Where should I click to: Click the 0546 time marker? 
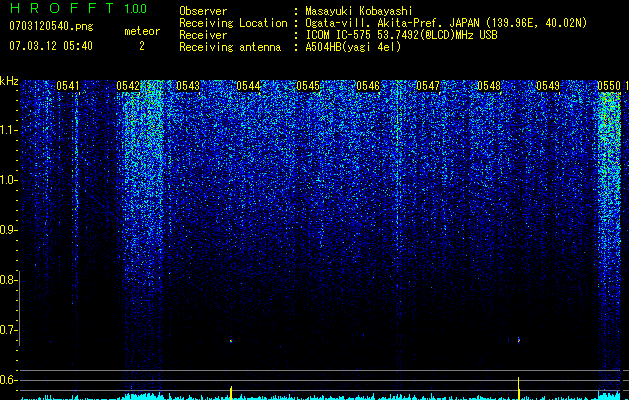click(x=368, y=86)
